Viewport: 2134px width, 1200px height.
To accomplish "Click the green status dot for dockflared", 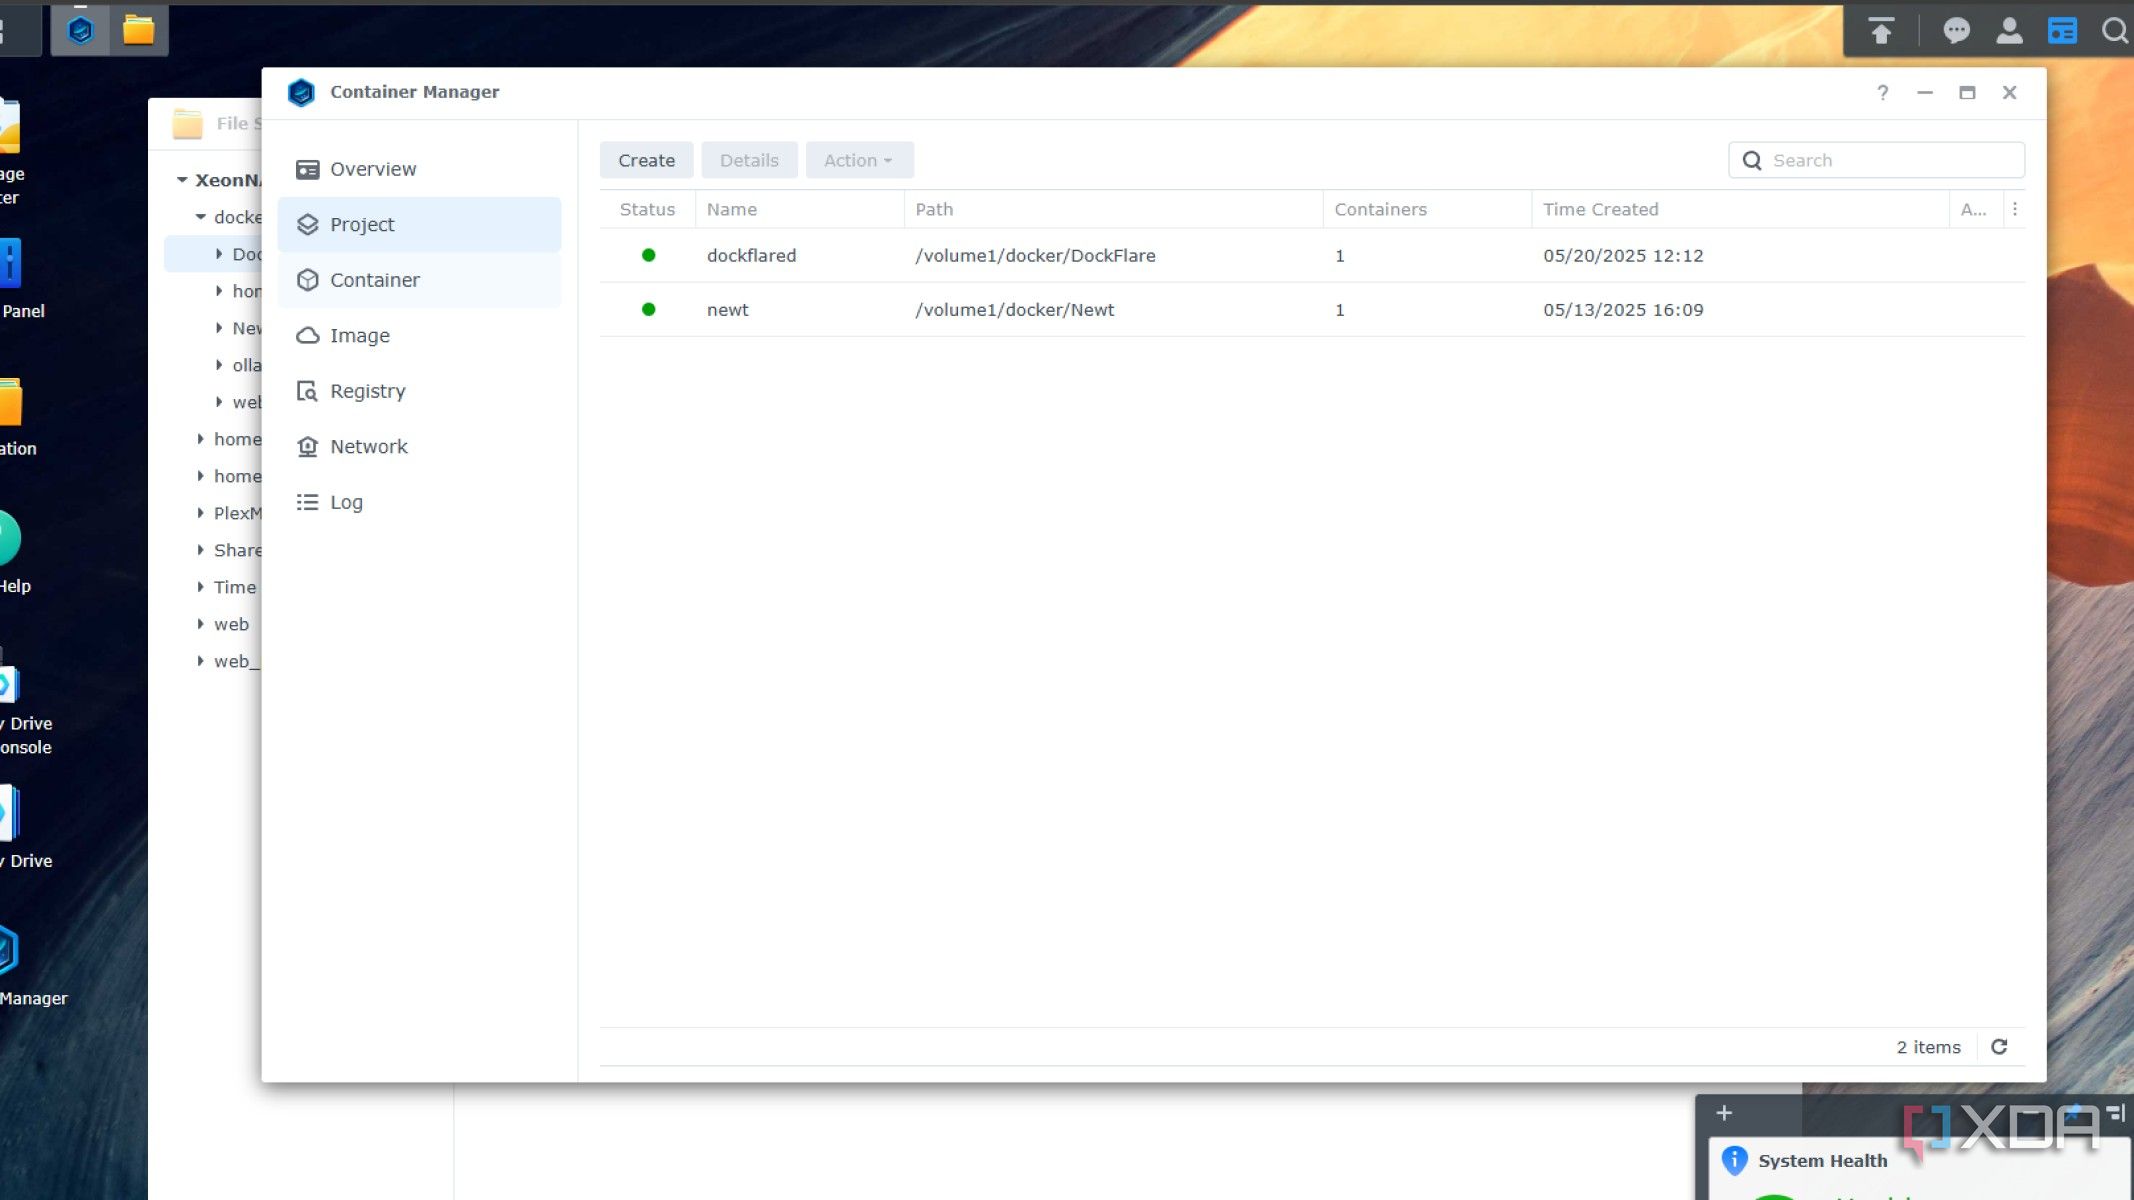I will coord(648,255).
